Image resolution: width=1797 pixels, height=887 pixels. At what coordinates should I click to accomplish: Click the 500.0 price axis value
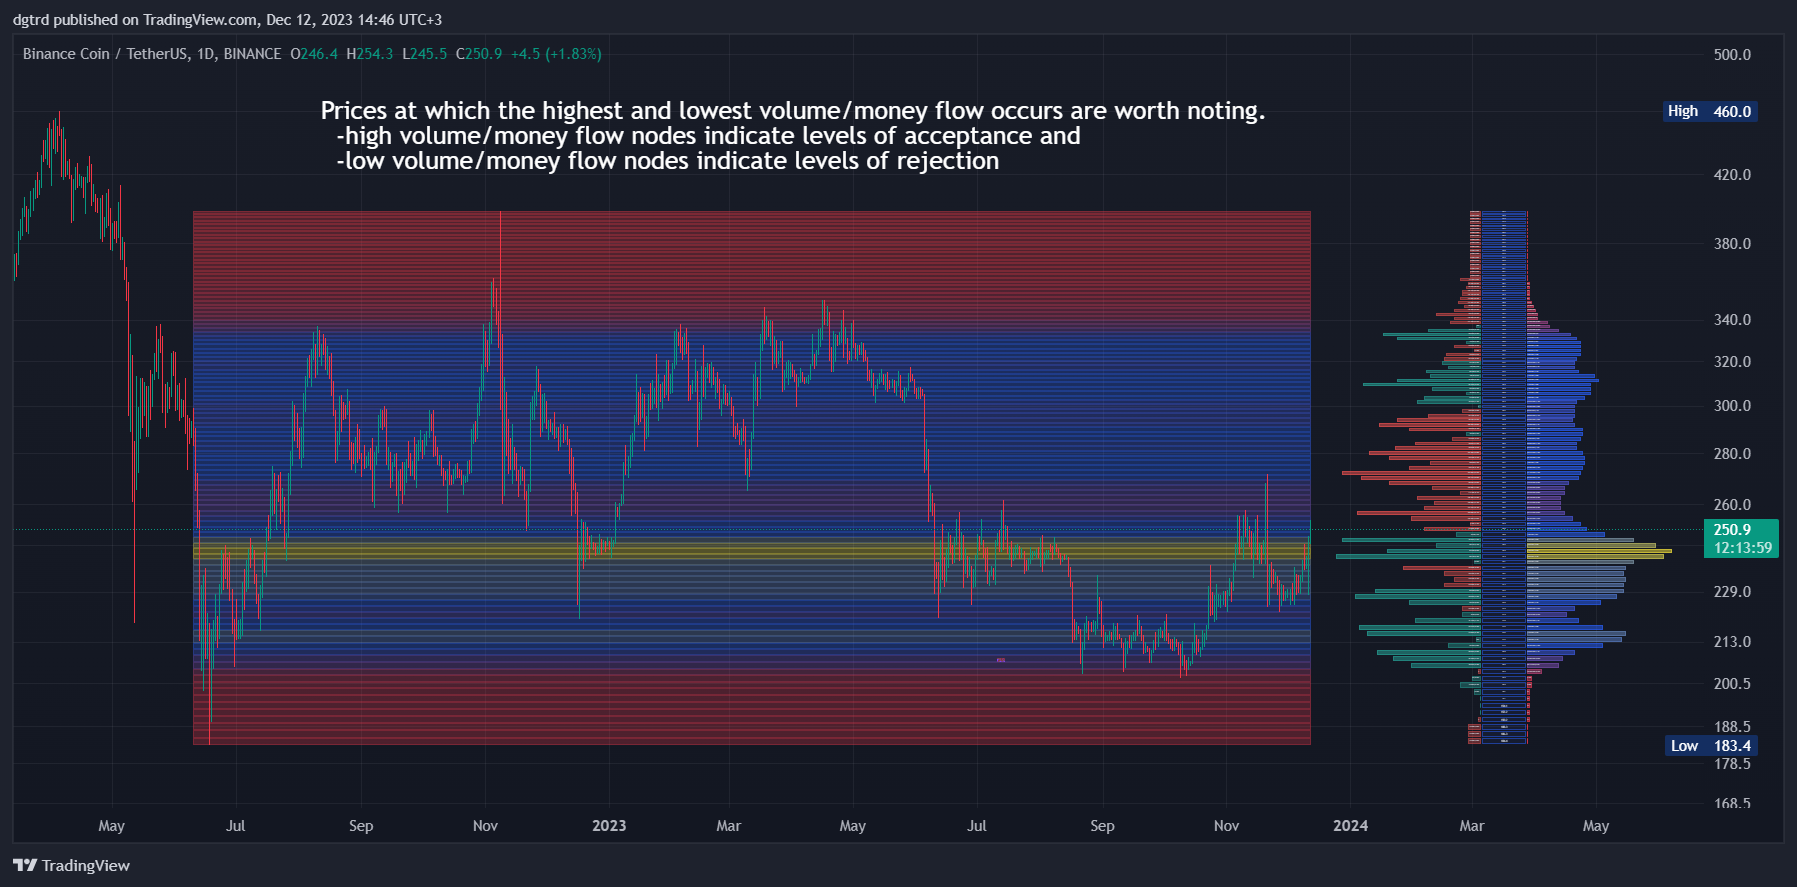coord(1732,55)
